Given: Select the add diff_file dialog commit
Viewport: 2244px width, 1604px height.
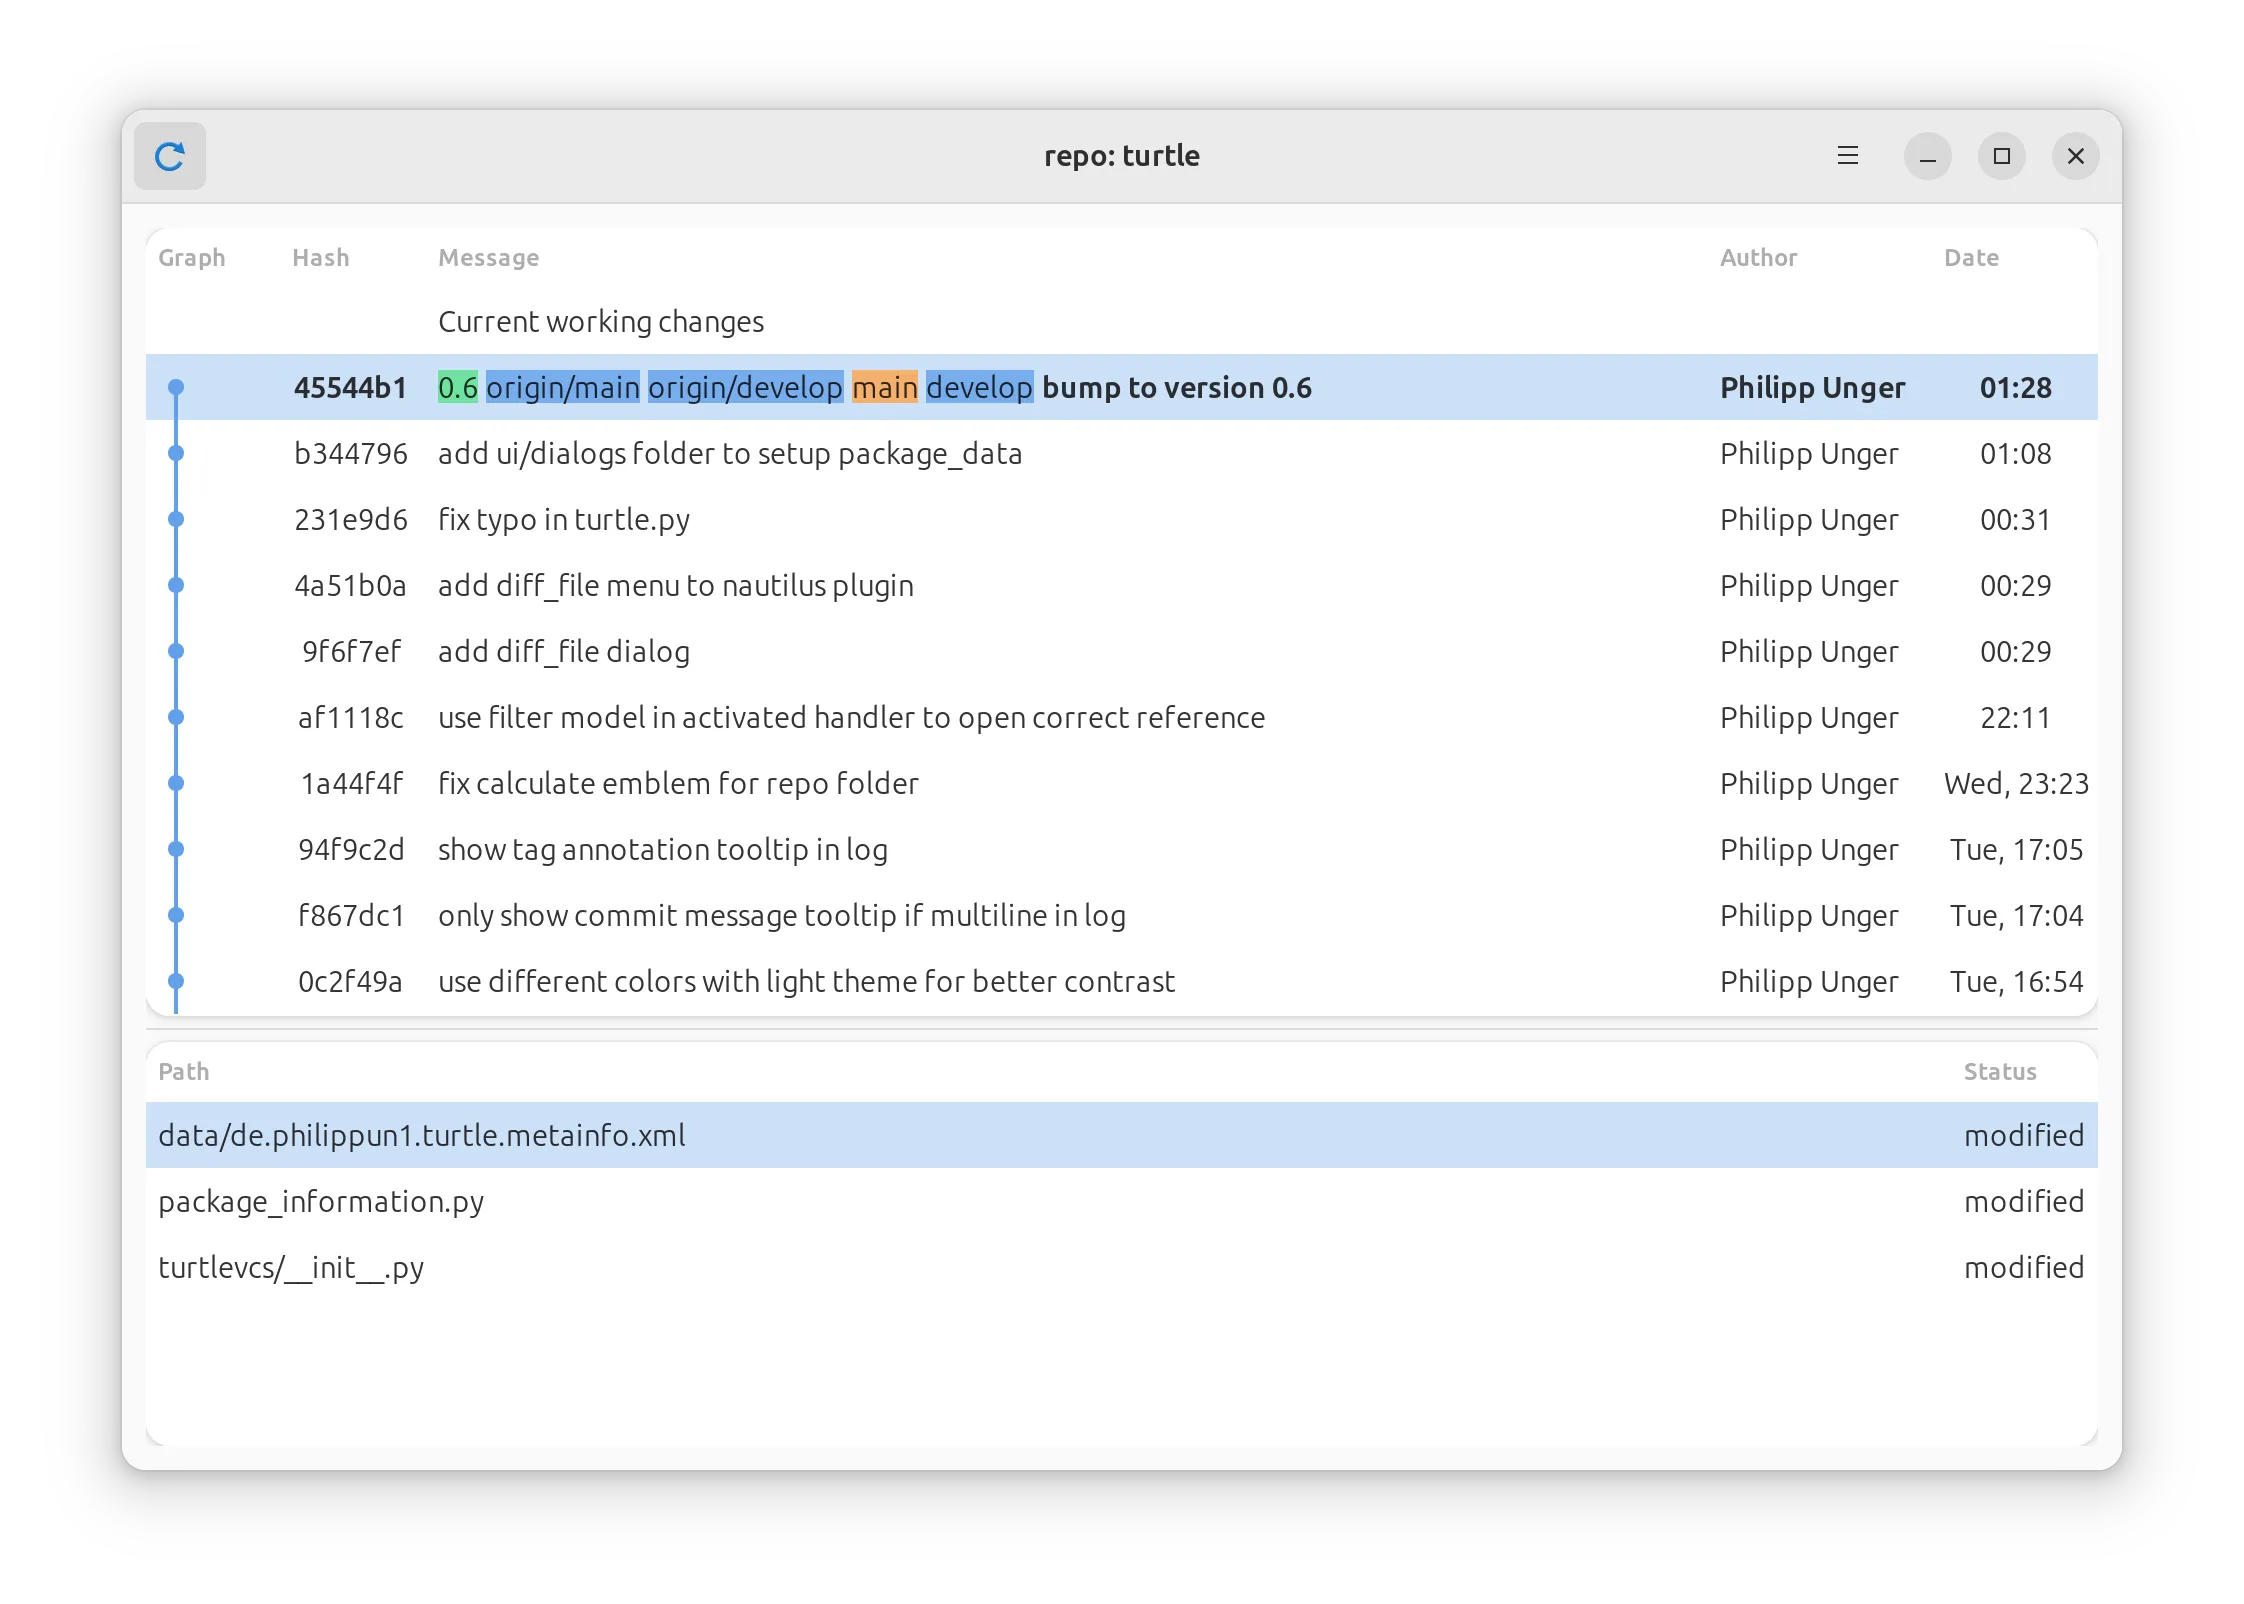Looking at the screenshot, I should click(564, 652).
